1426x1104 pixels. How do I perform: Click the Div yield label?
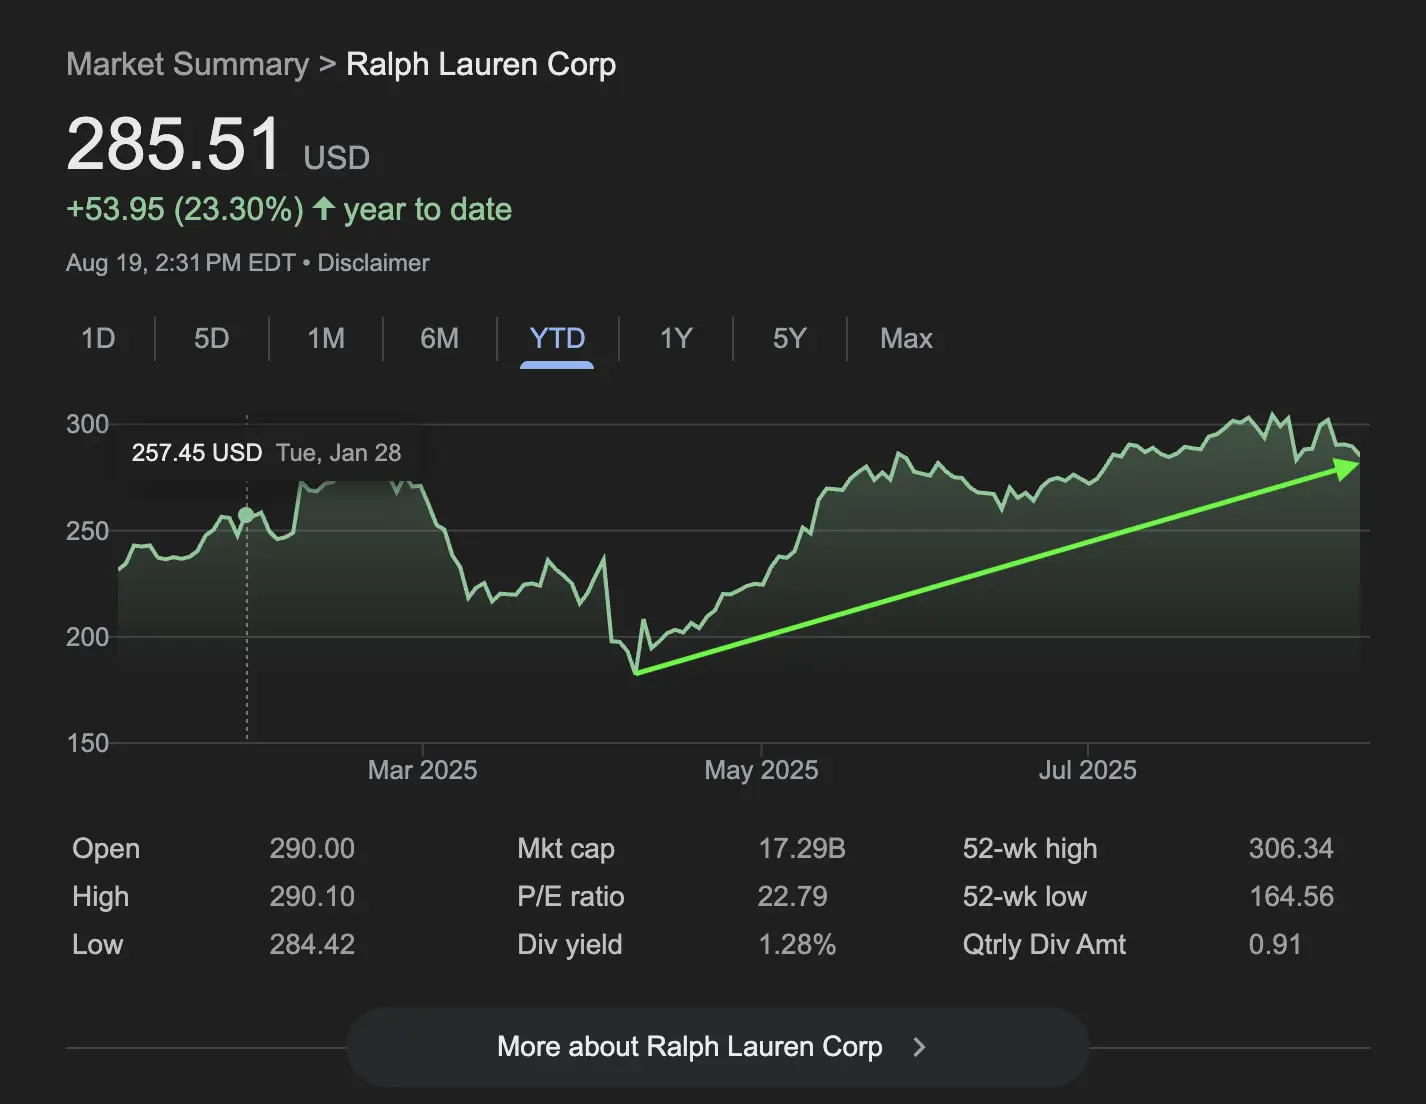(570, 945)
